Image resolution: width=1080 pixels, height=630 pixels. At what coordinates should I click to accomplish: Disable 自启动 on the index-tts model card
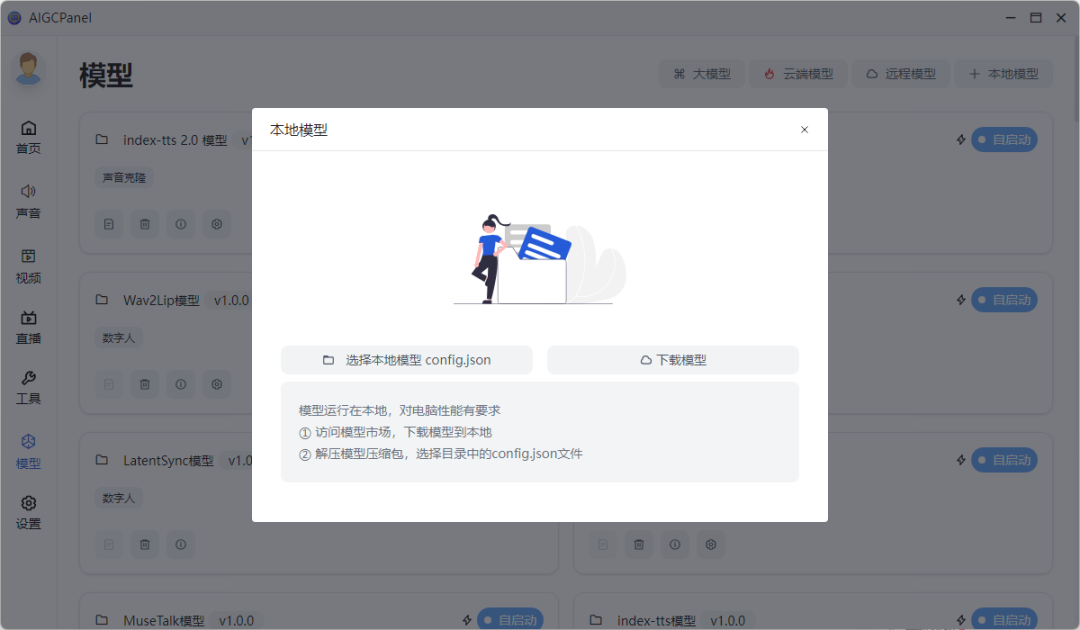point(1006,619)
